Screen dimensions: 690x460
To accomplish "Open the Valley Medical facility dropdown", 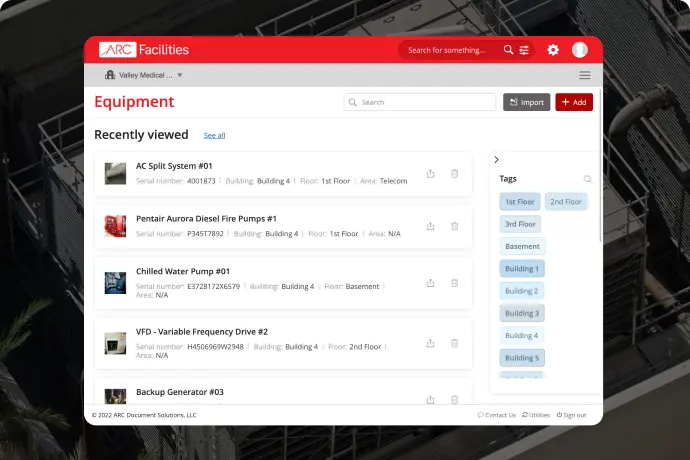I will [x=144, y=75].
